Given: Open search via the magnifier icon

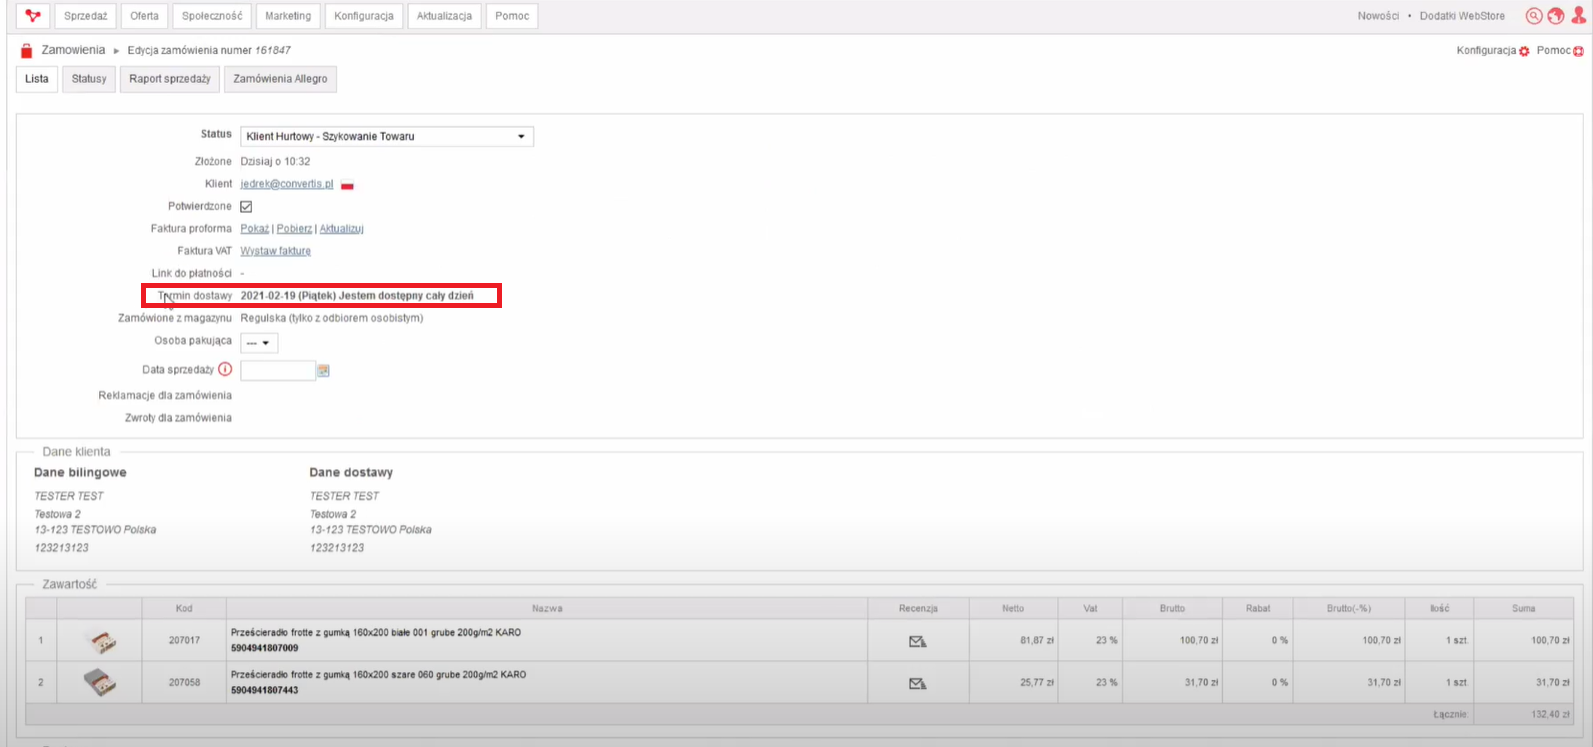Looking at the screenshot, I should 1533,16.
